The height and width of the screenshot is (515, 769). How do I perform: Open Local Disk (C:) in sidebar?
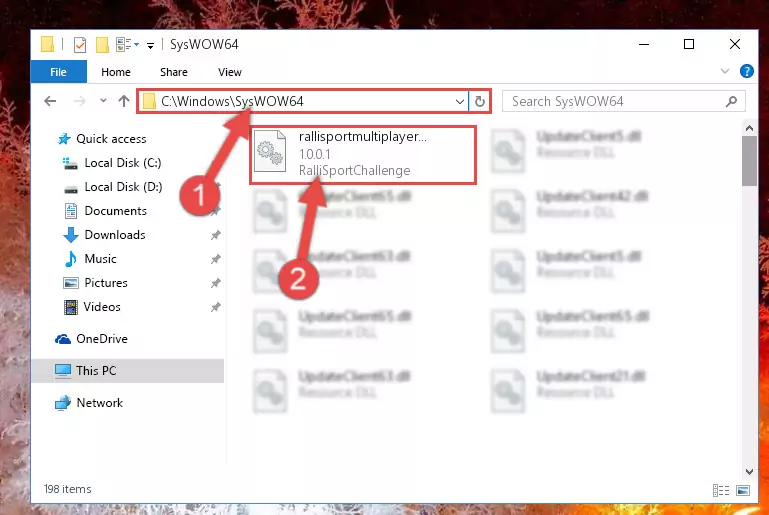coord(112,163)
